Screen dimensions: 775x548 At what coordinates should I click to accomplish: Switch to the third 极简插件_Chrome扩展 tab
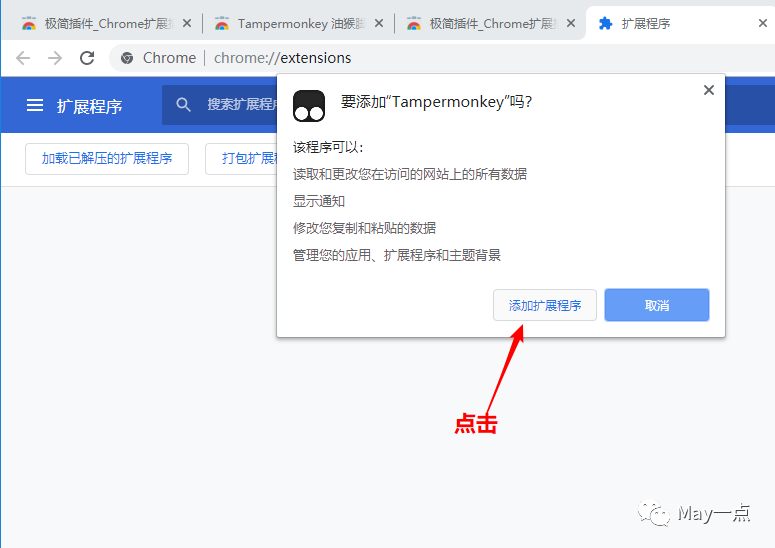coord(490,23)
